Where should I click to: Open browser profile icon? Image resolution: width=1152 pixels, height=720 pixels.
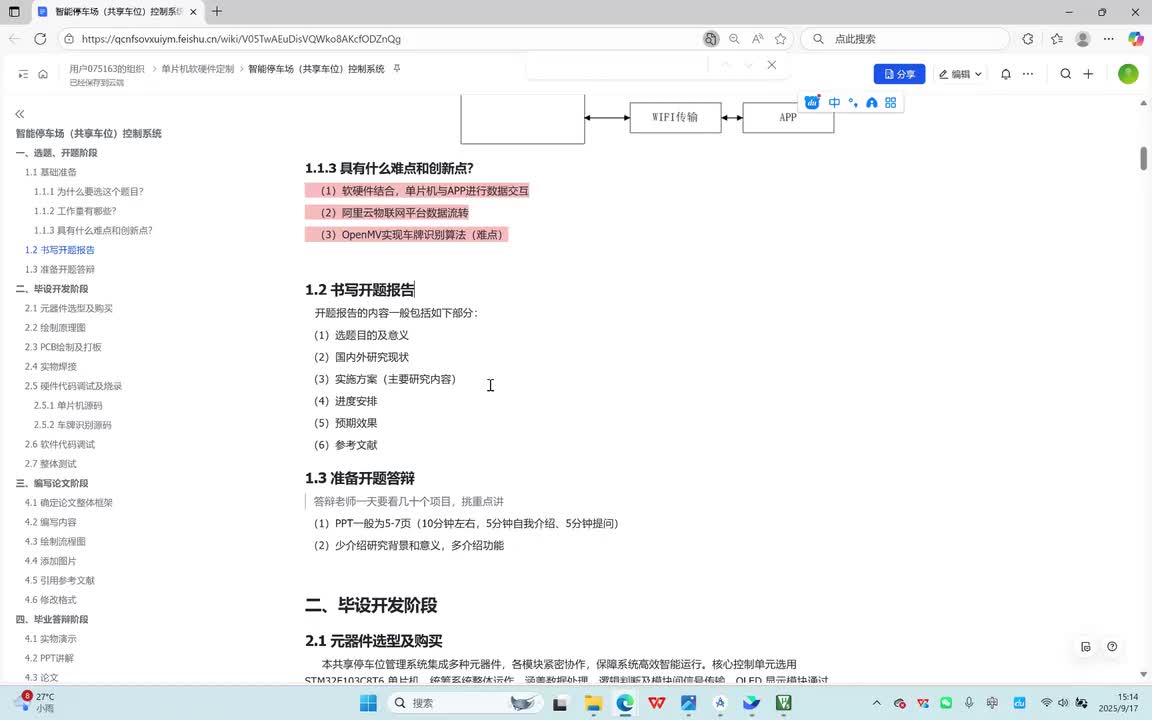coord(1082,39)
